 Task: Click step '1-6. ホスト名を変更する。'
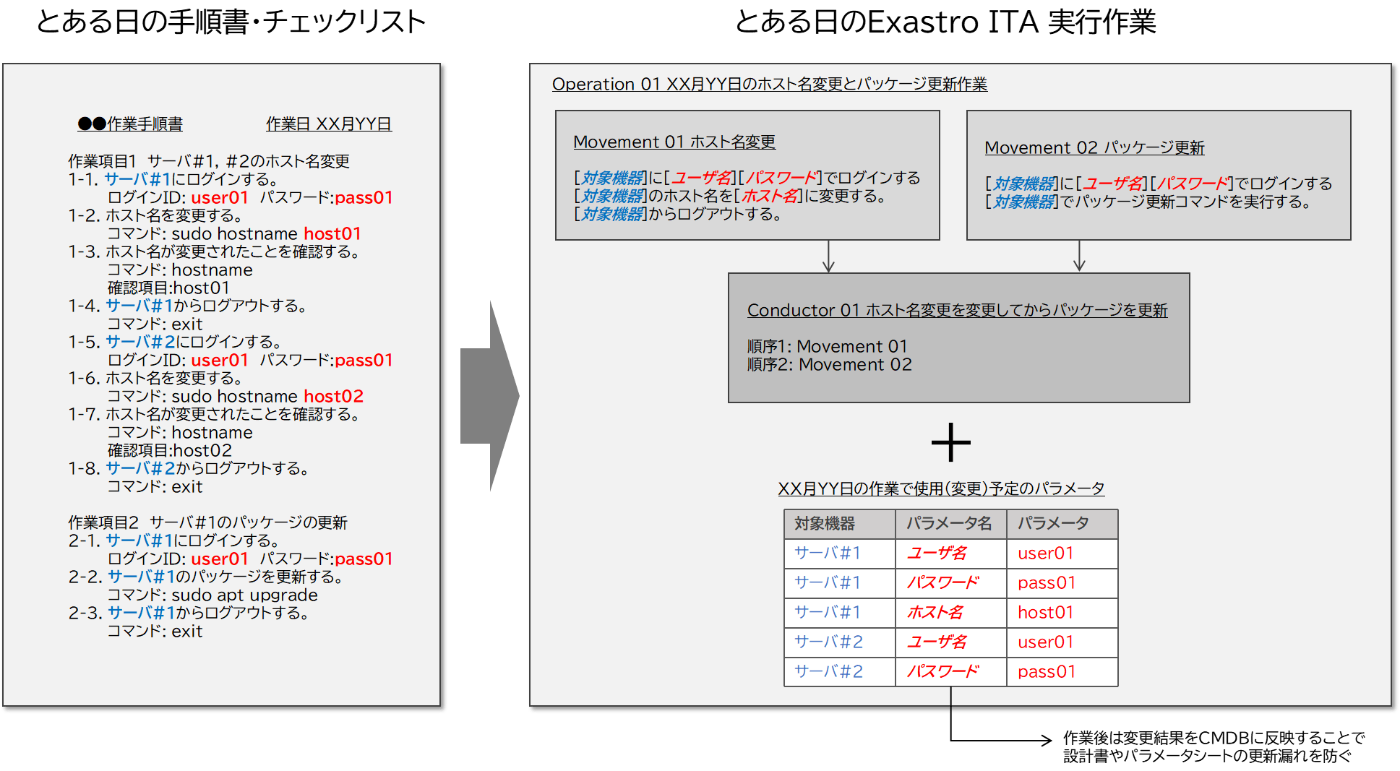point(155,378)
